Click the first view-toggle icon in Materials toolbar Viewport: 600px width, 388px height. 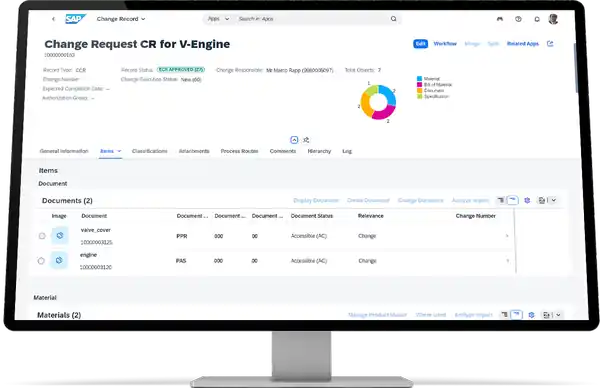pos(504,315)
